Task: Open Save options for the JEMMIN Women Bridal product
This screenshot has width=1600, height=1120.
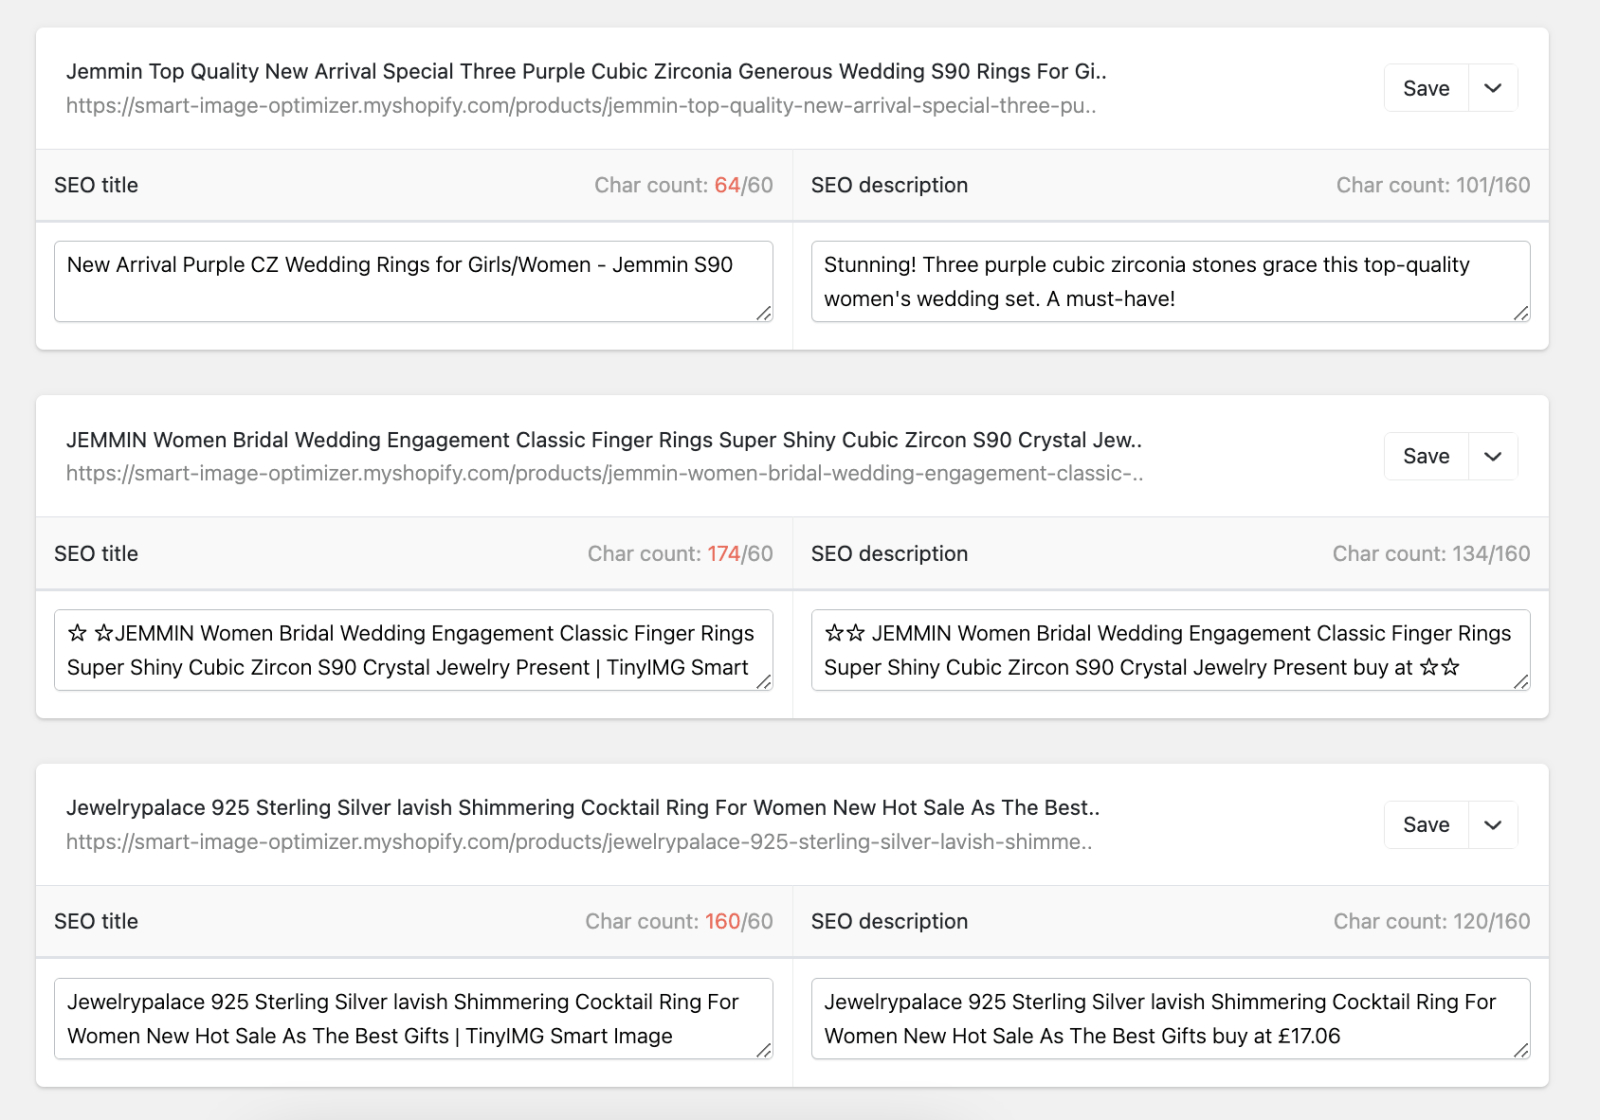Action: point(1492,456)
